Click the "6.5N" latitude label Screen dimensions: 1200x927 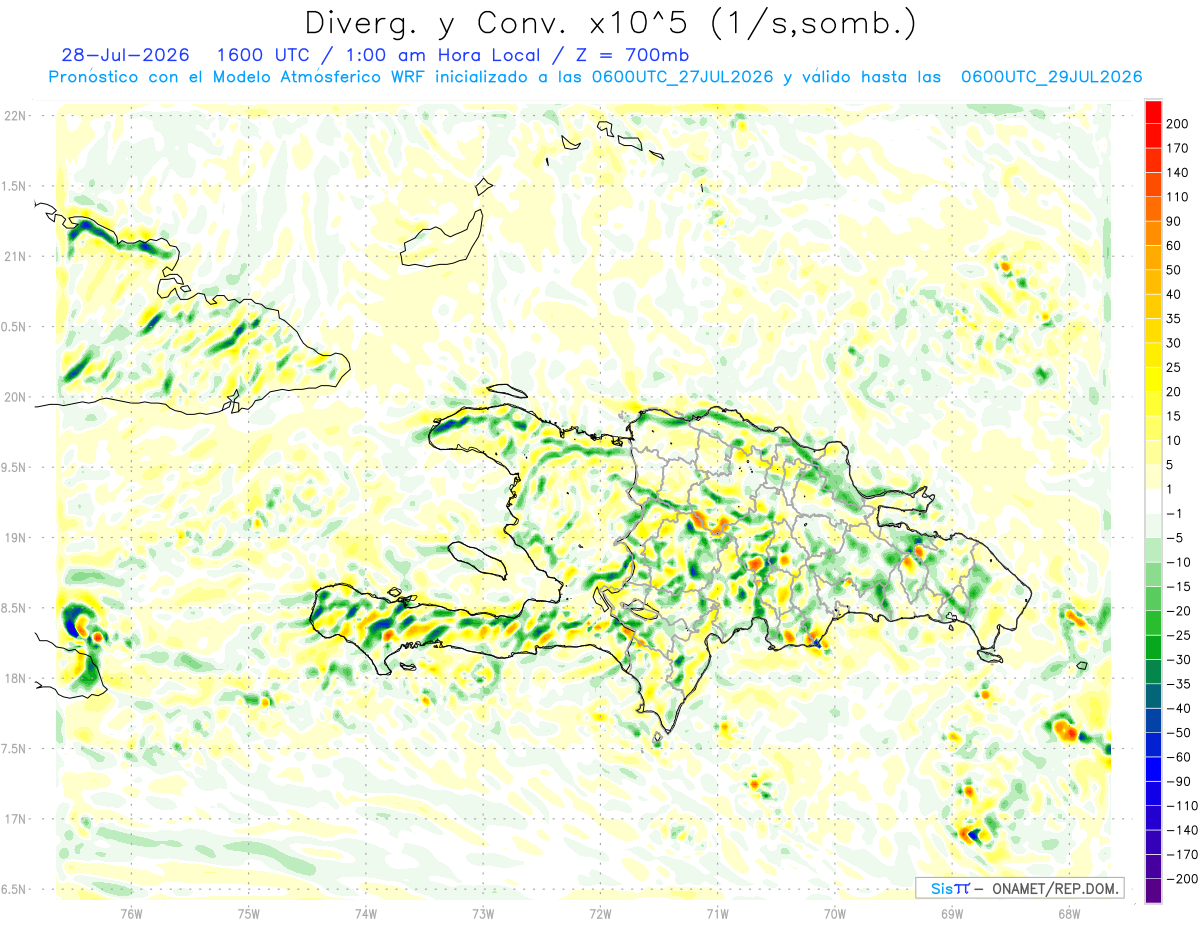(x=14, y=889)
